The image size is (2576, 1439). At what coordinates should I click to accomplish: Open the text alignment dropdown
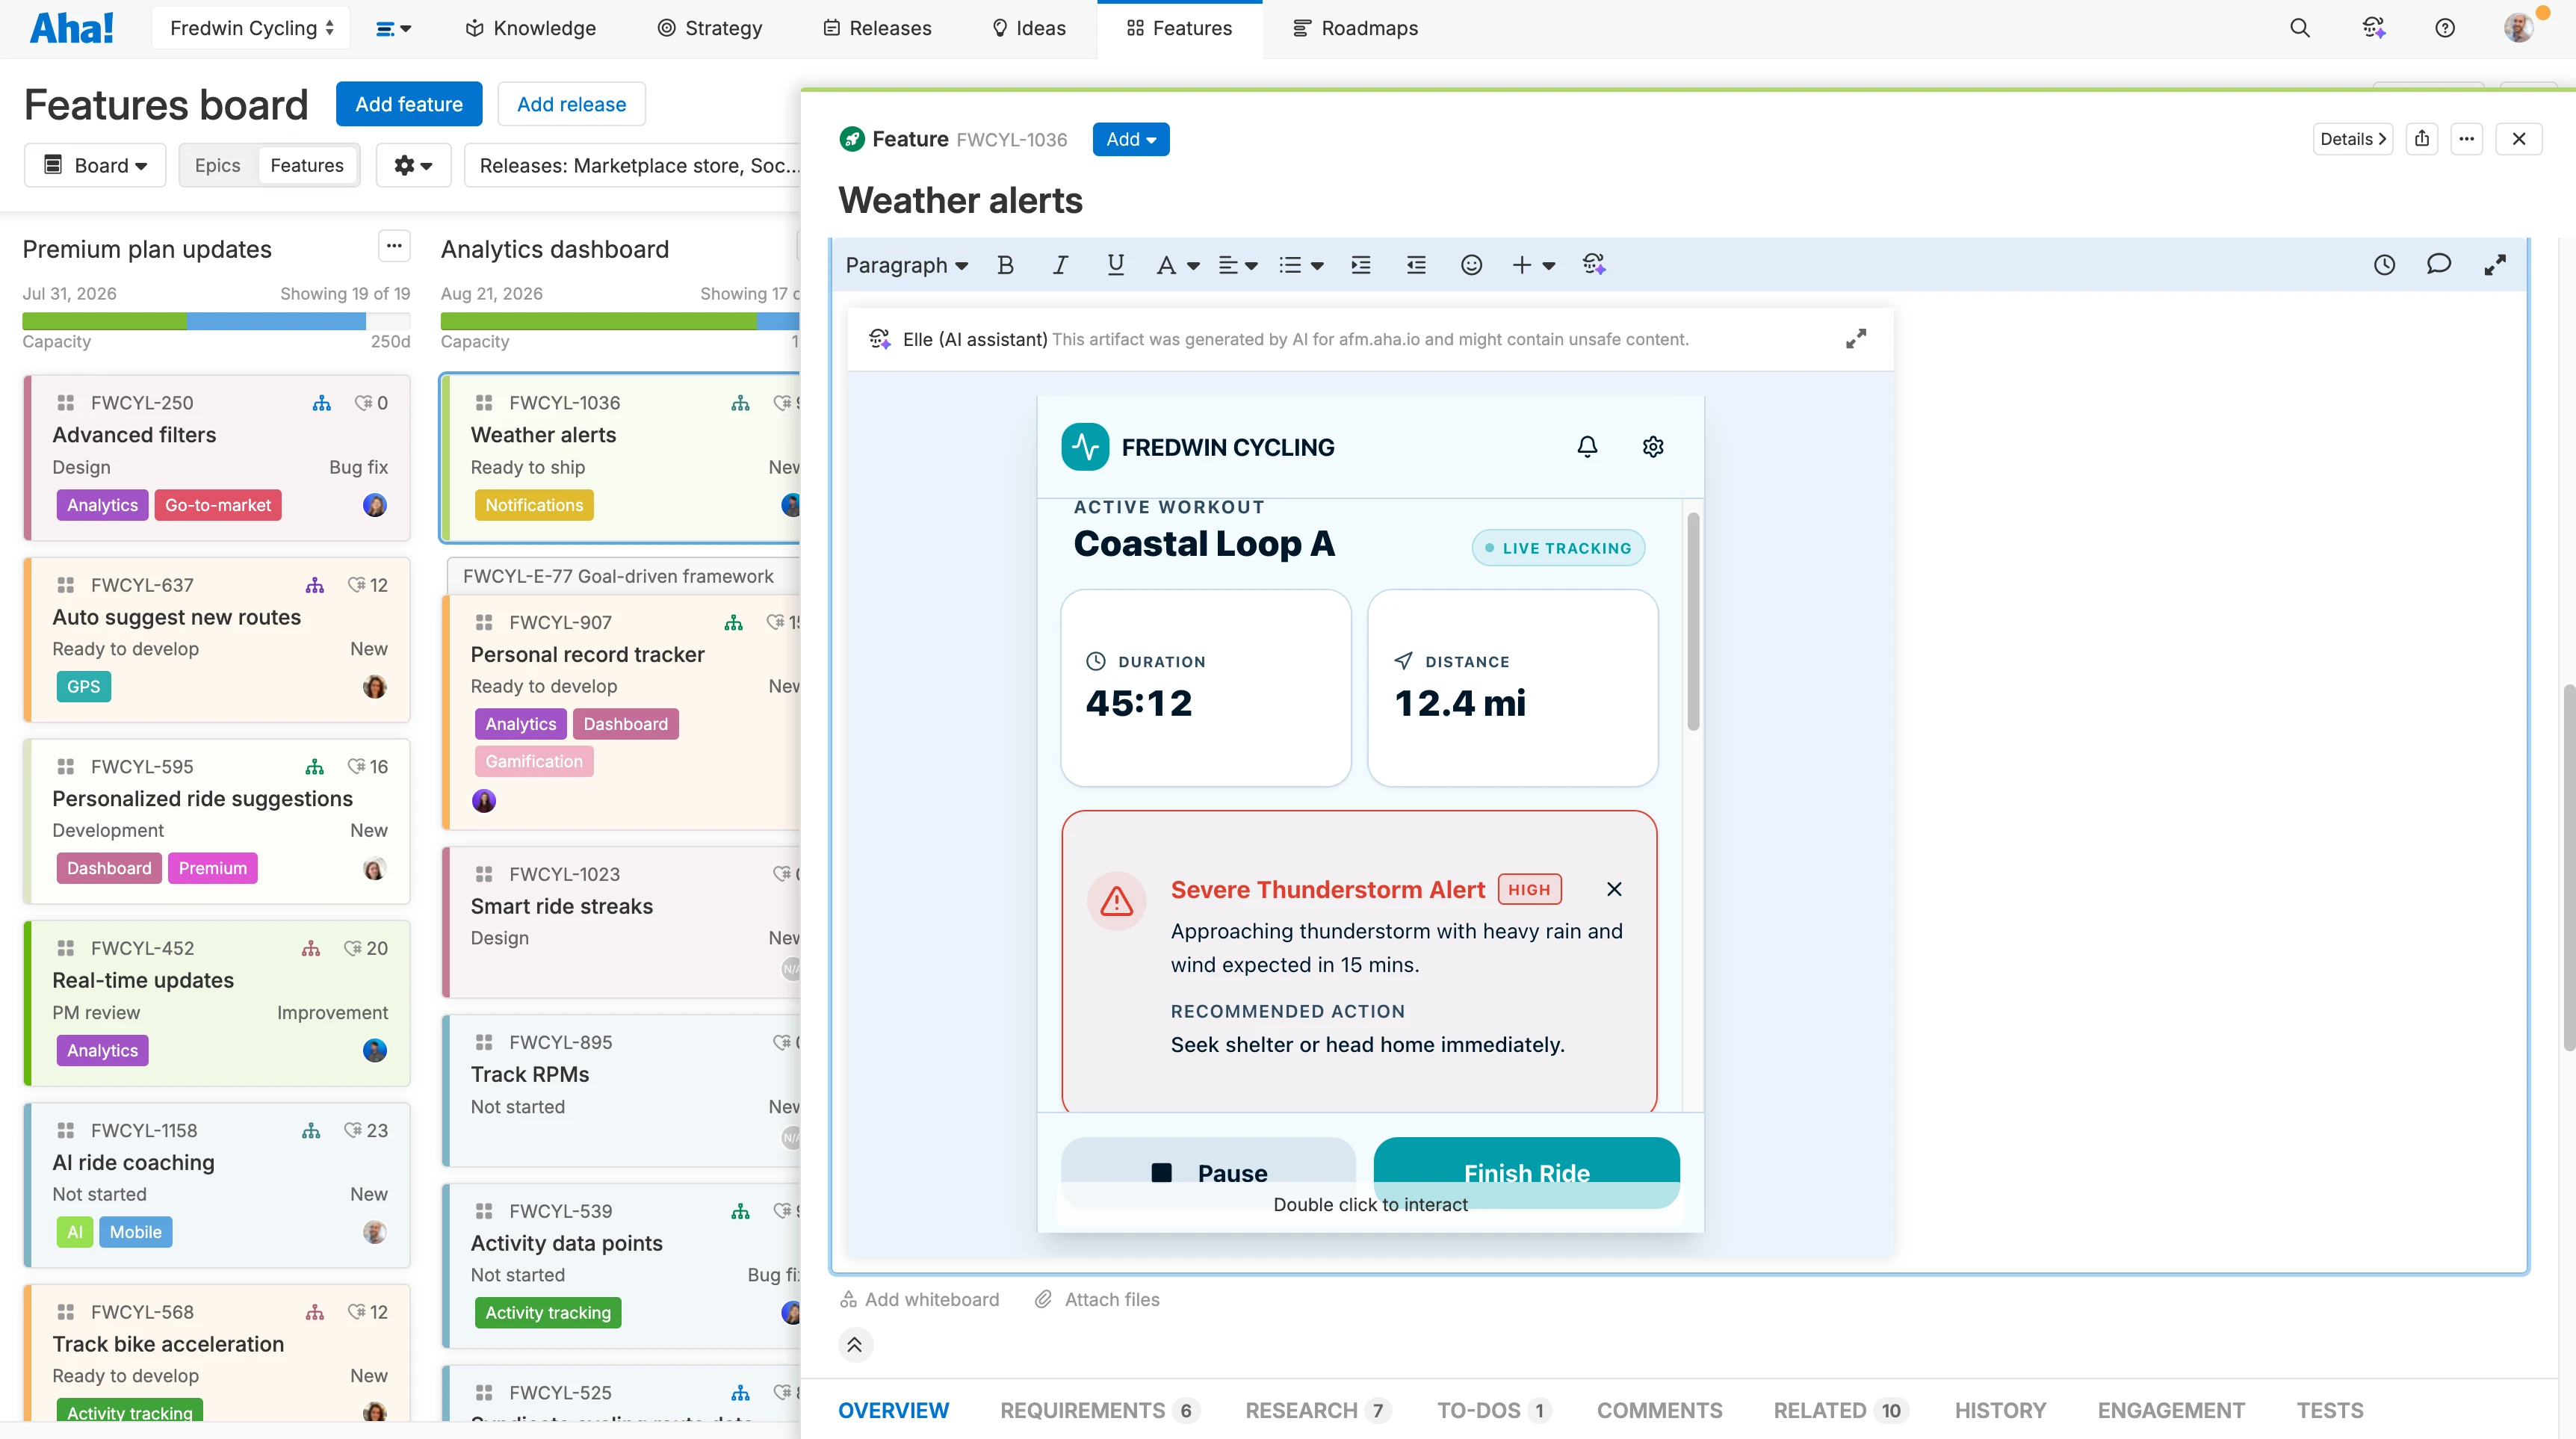(1237, 265)
